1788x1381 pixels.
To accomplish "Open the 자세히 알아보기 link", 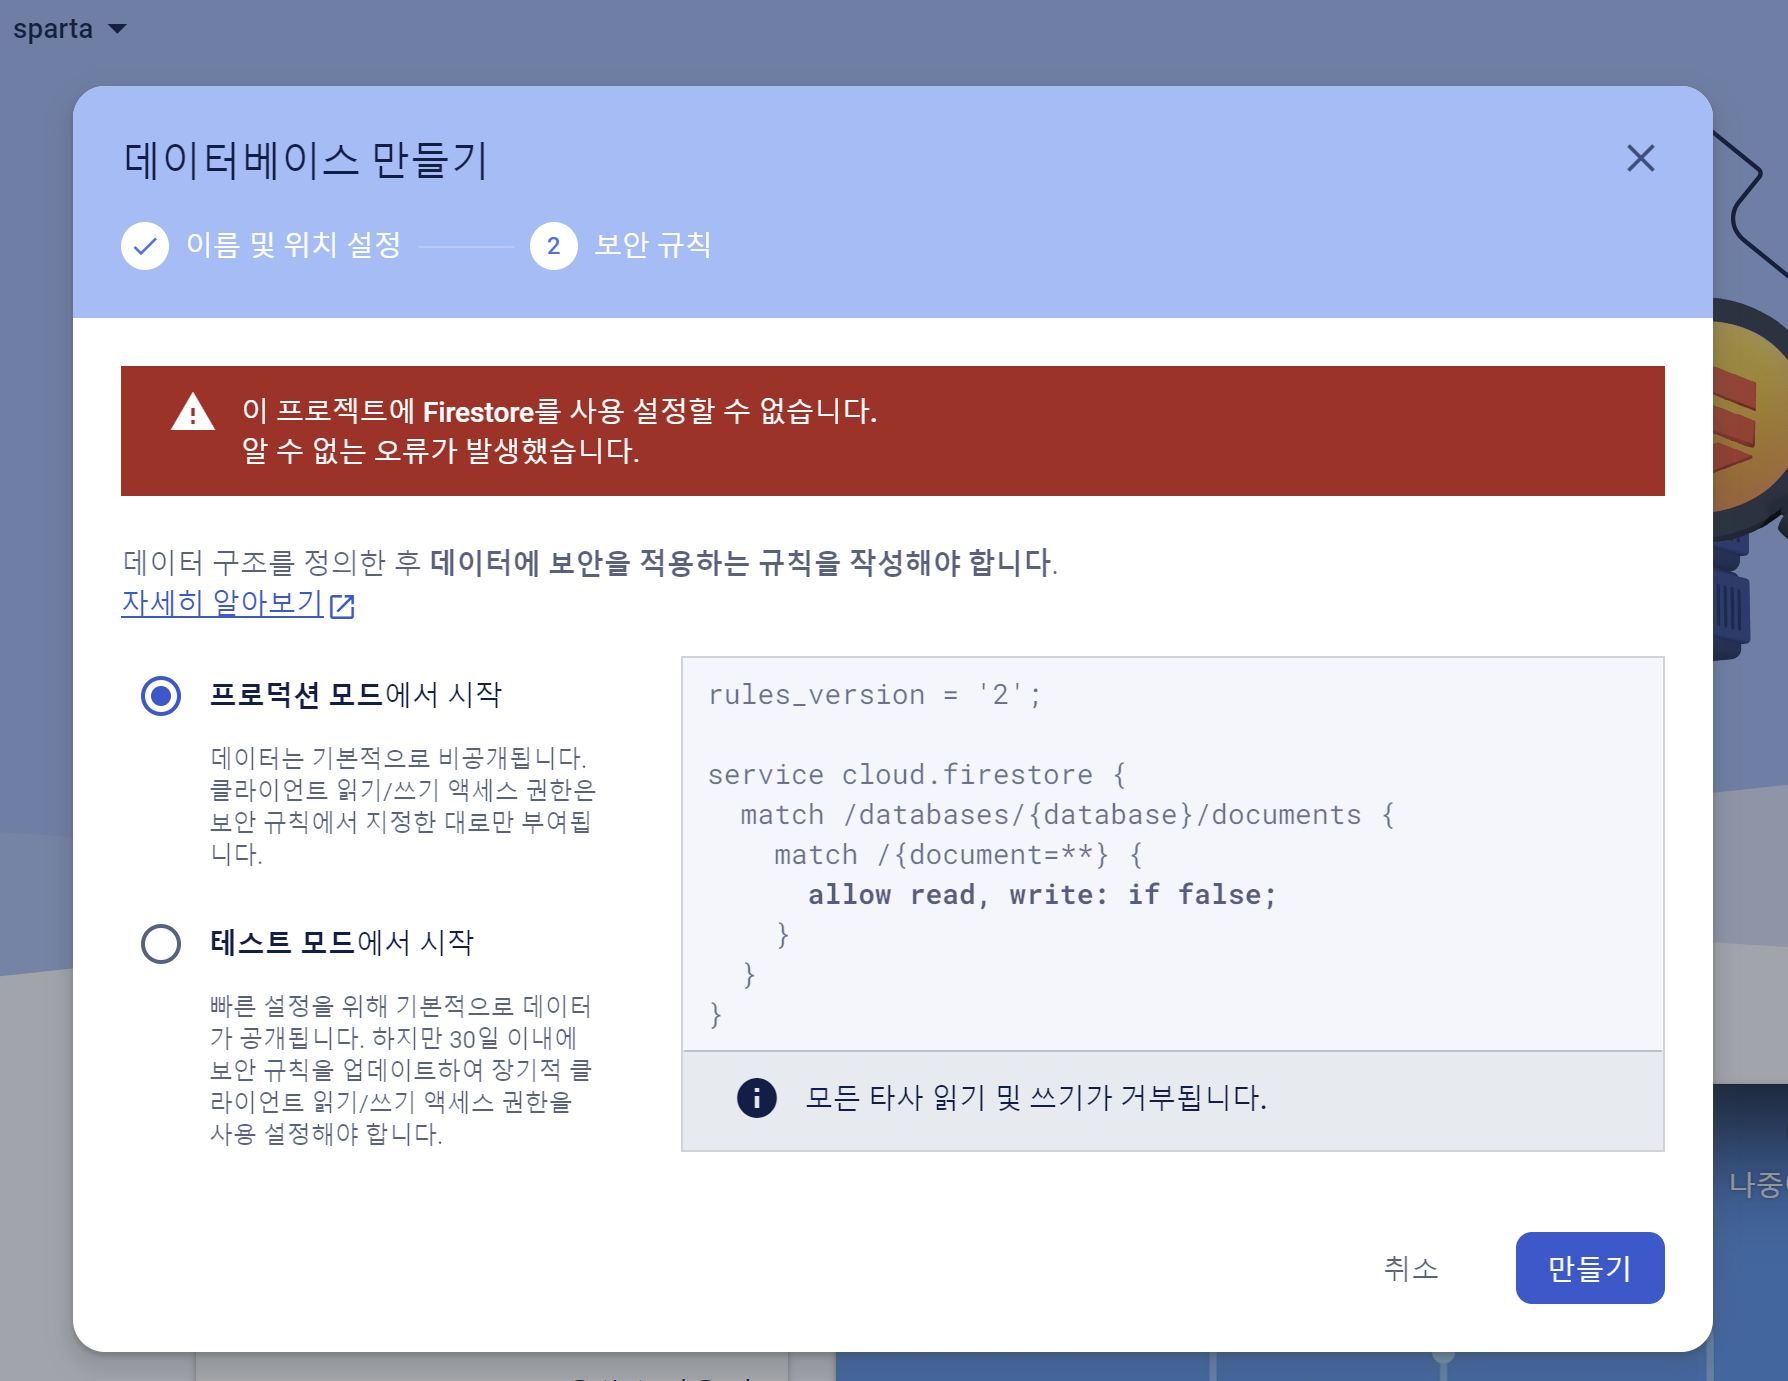I will click(222, 603).
